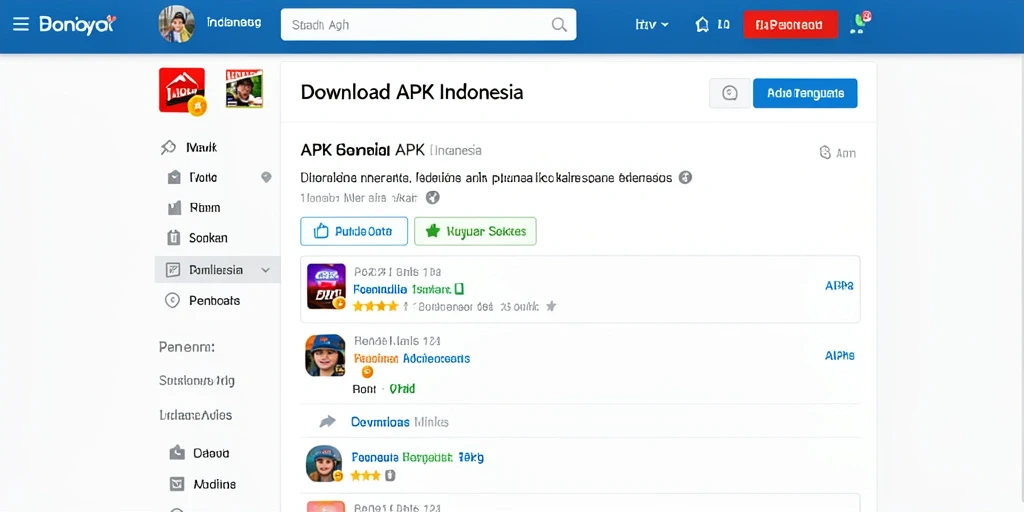The height and width of the screenshot is (512, 1024).
Task: Click the info icon after description text
Action: 684,177
